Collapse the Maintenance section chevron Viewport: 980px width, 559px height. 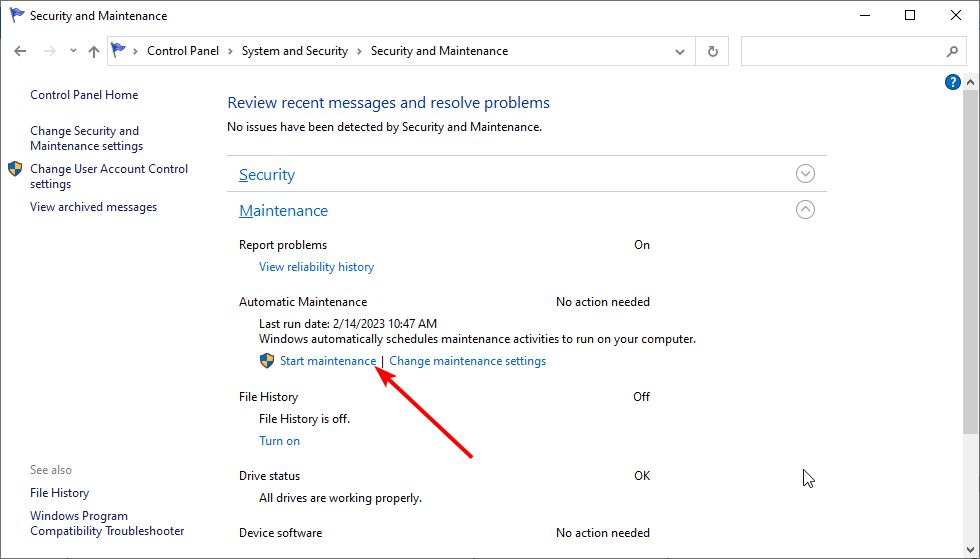tap(805, 209)
